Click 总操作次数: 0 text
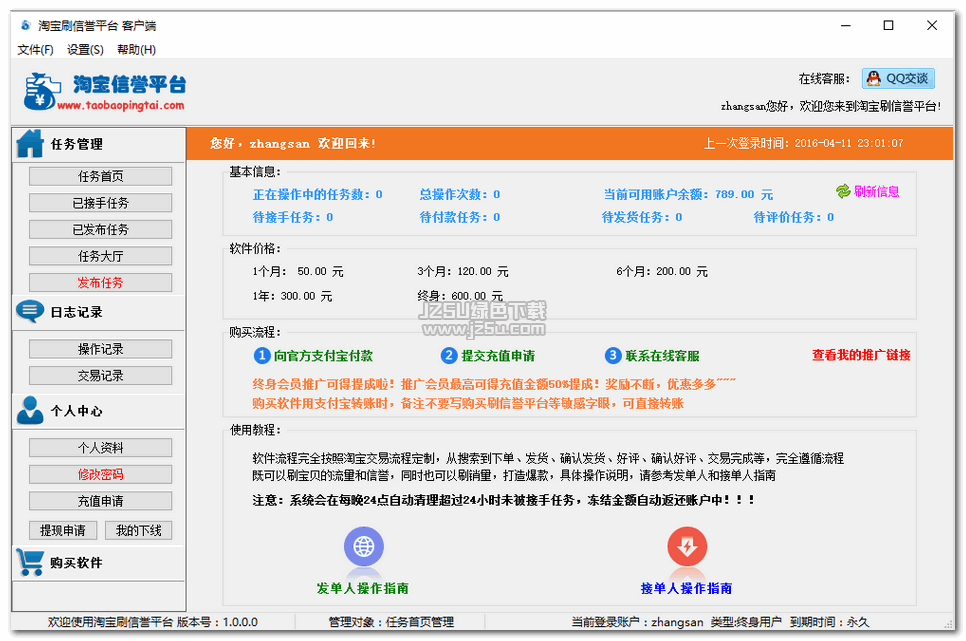 [x=460, y=194]
